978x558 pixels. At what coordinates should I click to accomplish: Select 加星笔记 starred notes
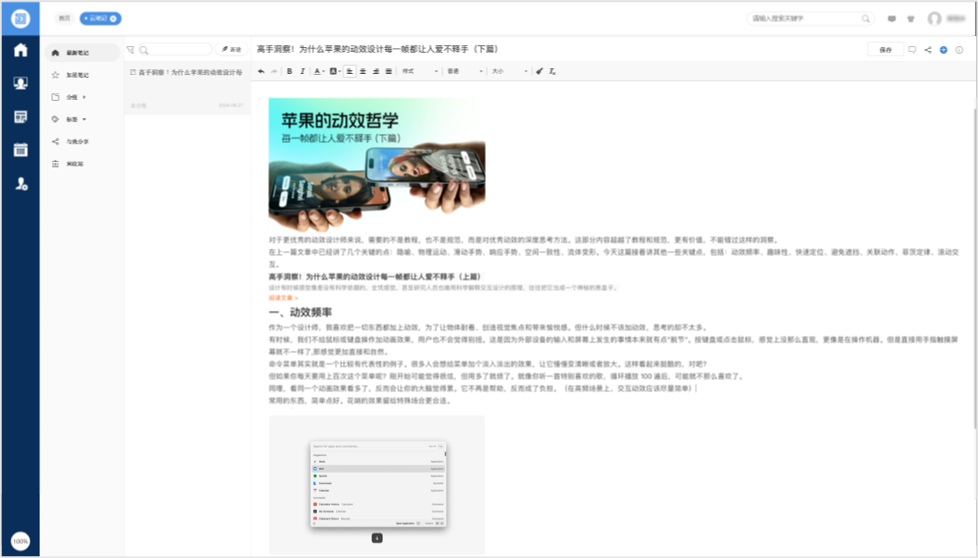[77, 75]
